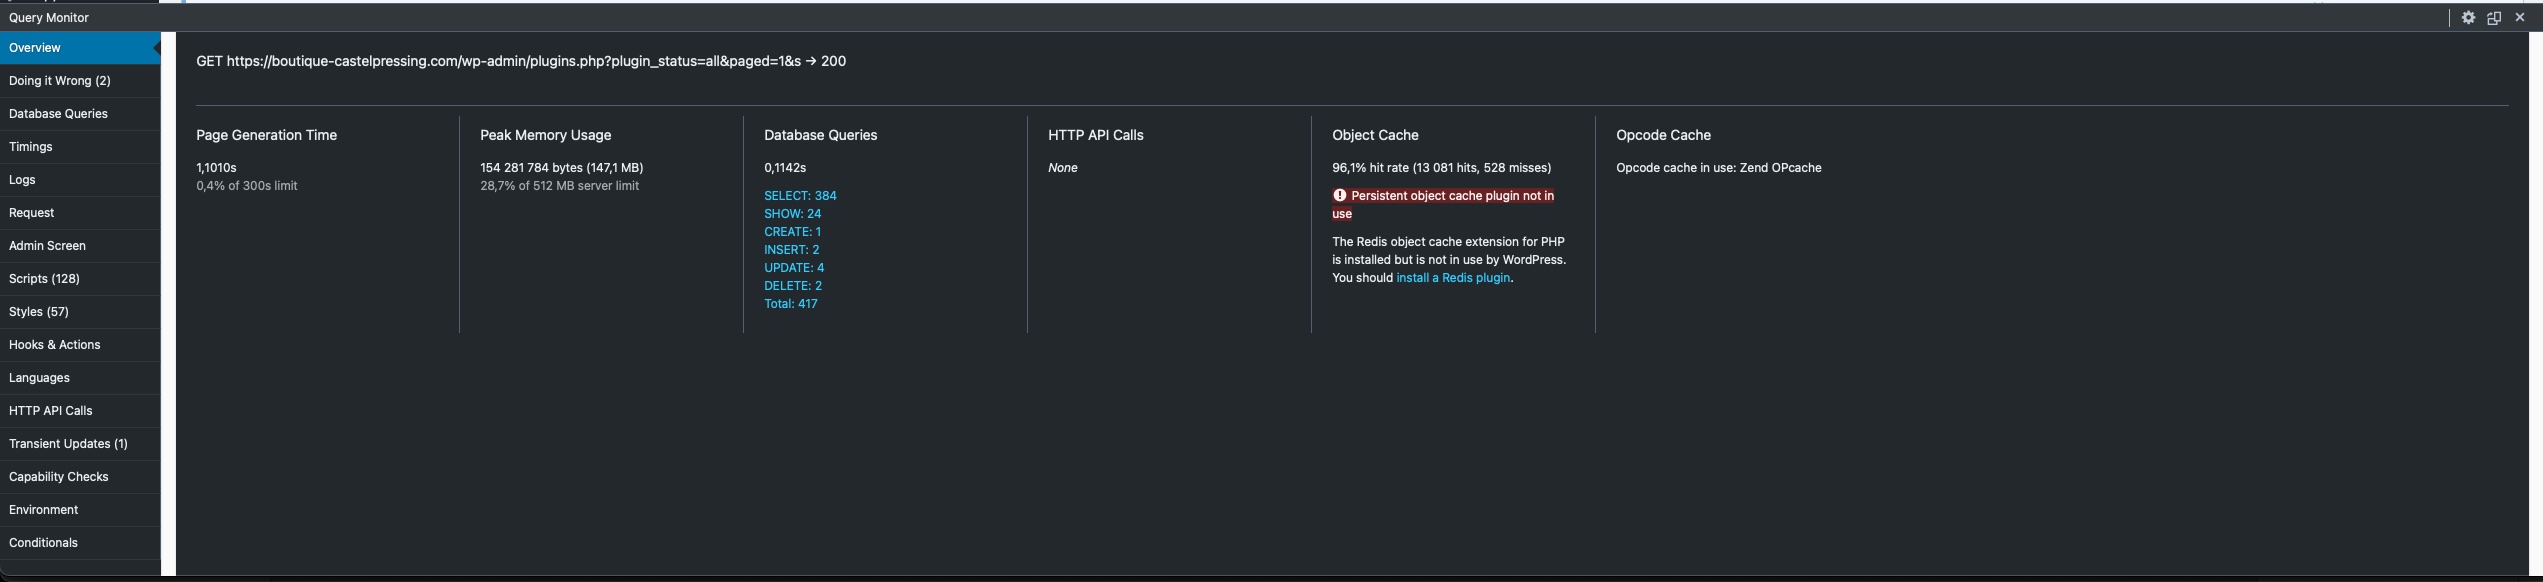Screen dimensions: 2543x582
Task: Open Capability Checks panel
Action: tap(80, 477)
